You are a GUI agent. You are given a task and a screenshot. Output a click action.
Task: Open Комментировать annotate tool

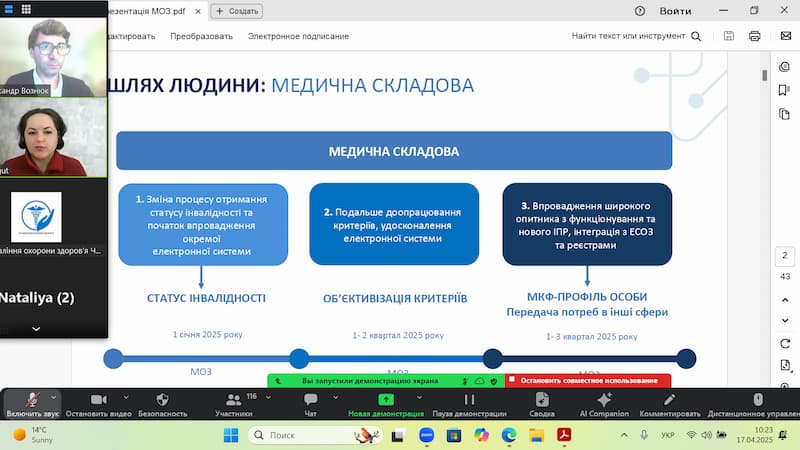tap(669, 404)
